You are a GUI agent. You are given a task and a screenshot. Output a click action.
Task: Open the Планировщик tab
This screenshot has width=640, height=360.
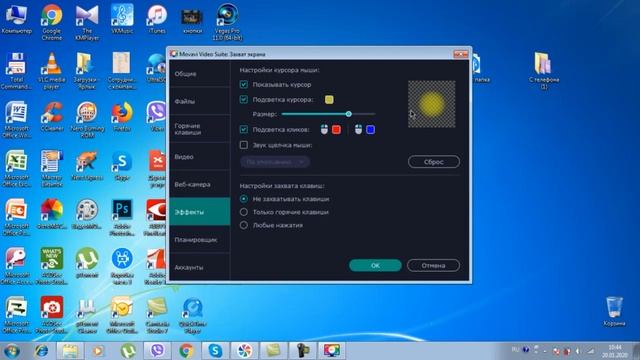[200, 240]
